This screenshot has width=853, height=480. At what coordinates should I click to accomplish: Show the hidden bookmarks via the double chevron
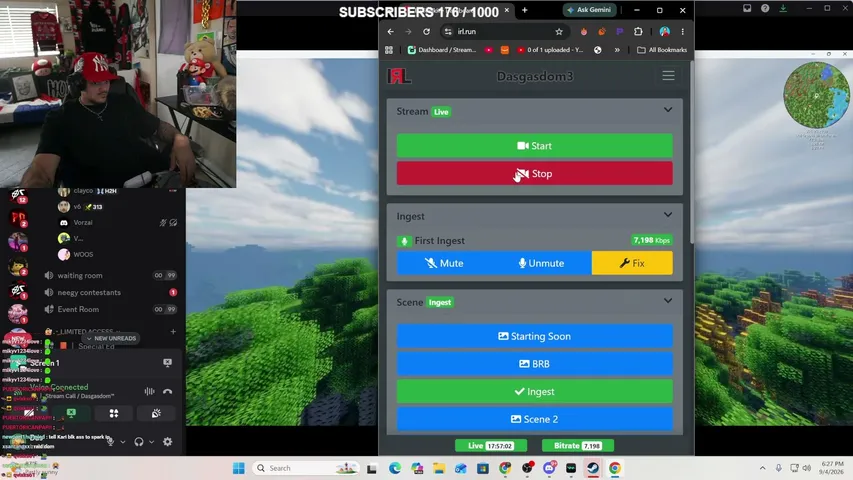pos(617,50)
